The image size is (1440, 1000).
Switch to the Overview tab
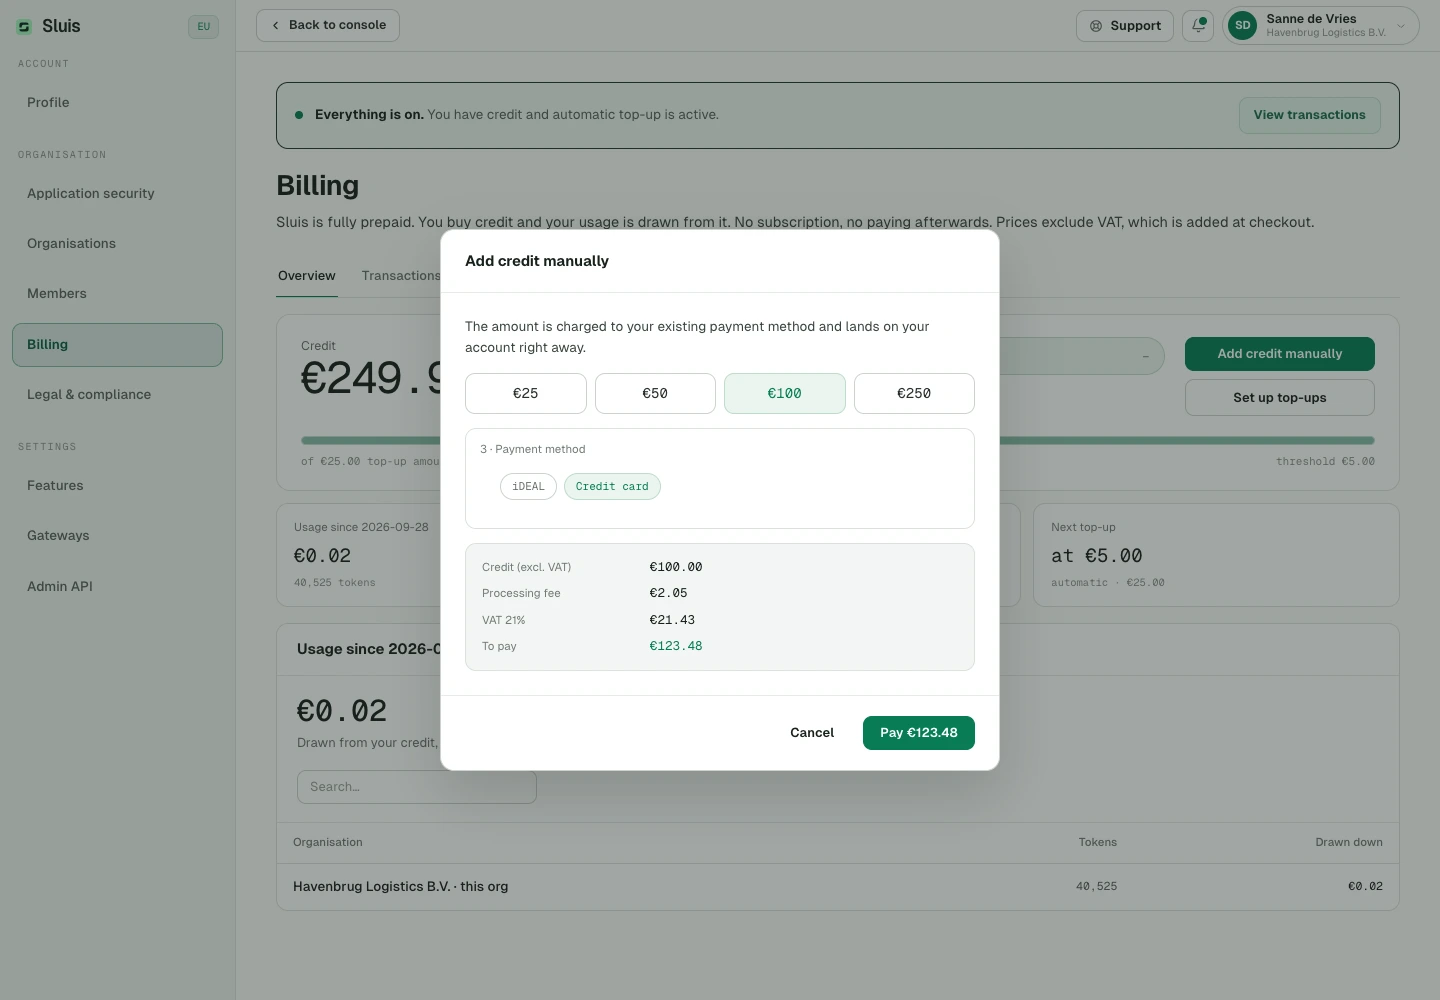pyautogui.click(x=307, y=276)
